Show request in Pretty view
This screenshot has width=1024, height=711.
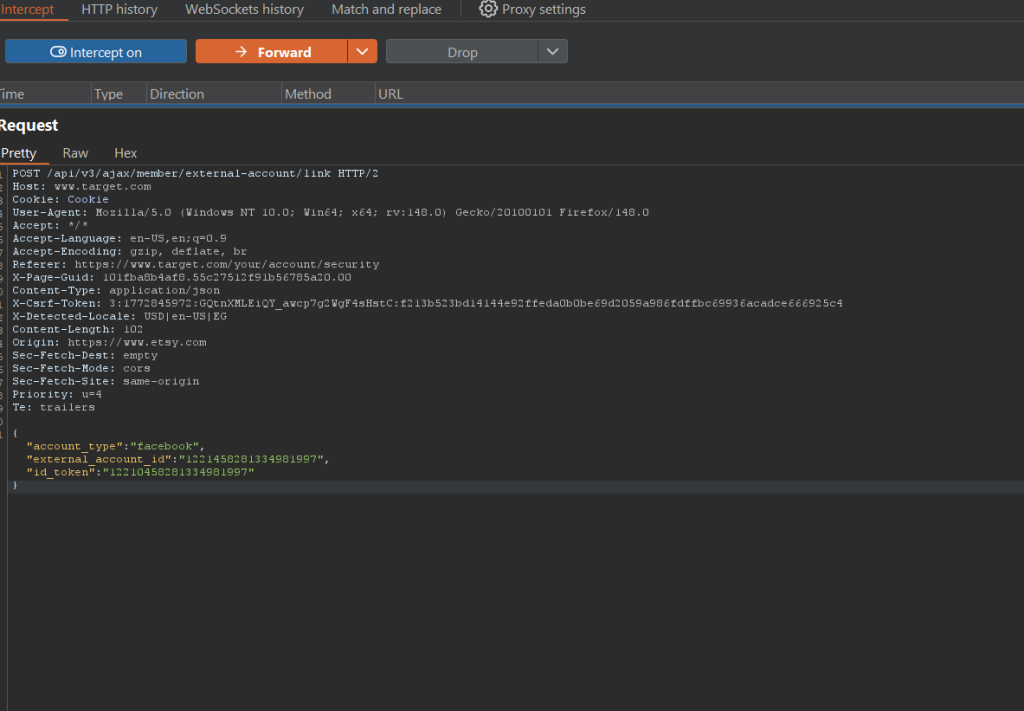tap(18, 153)
